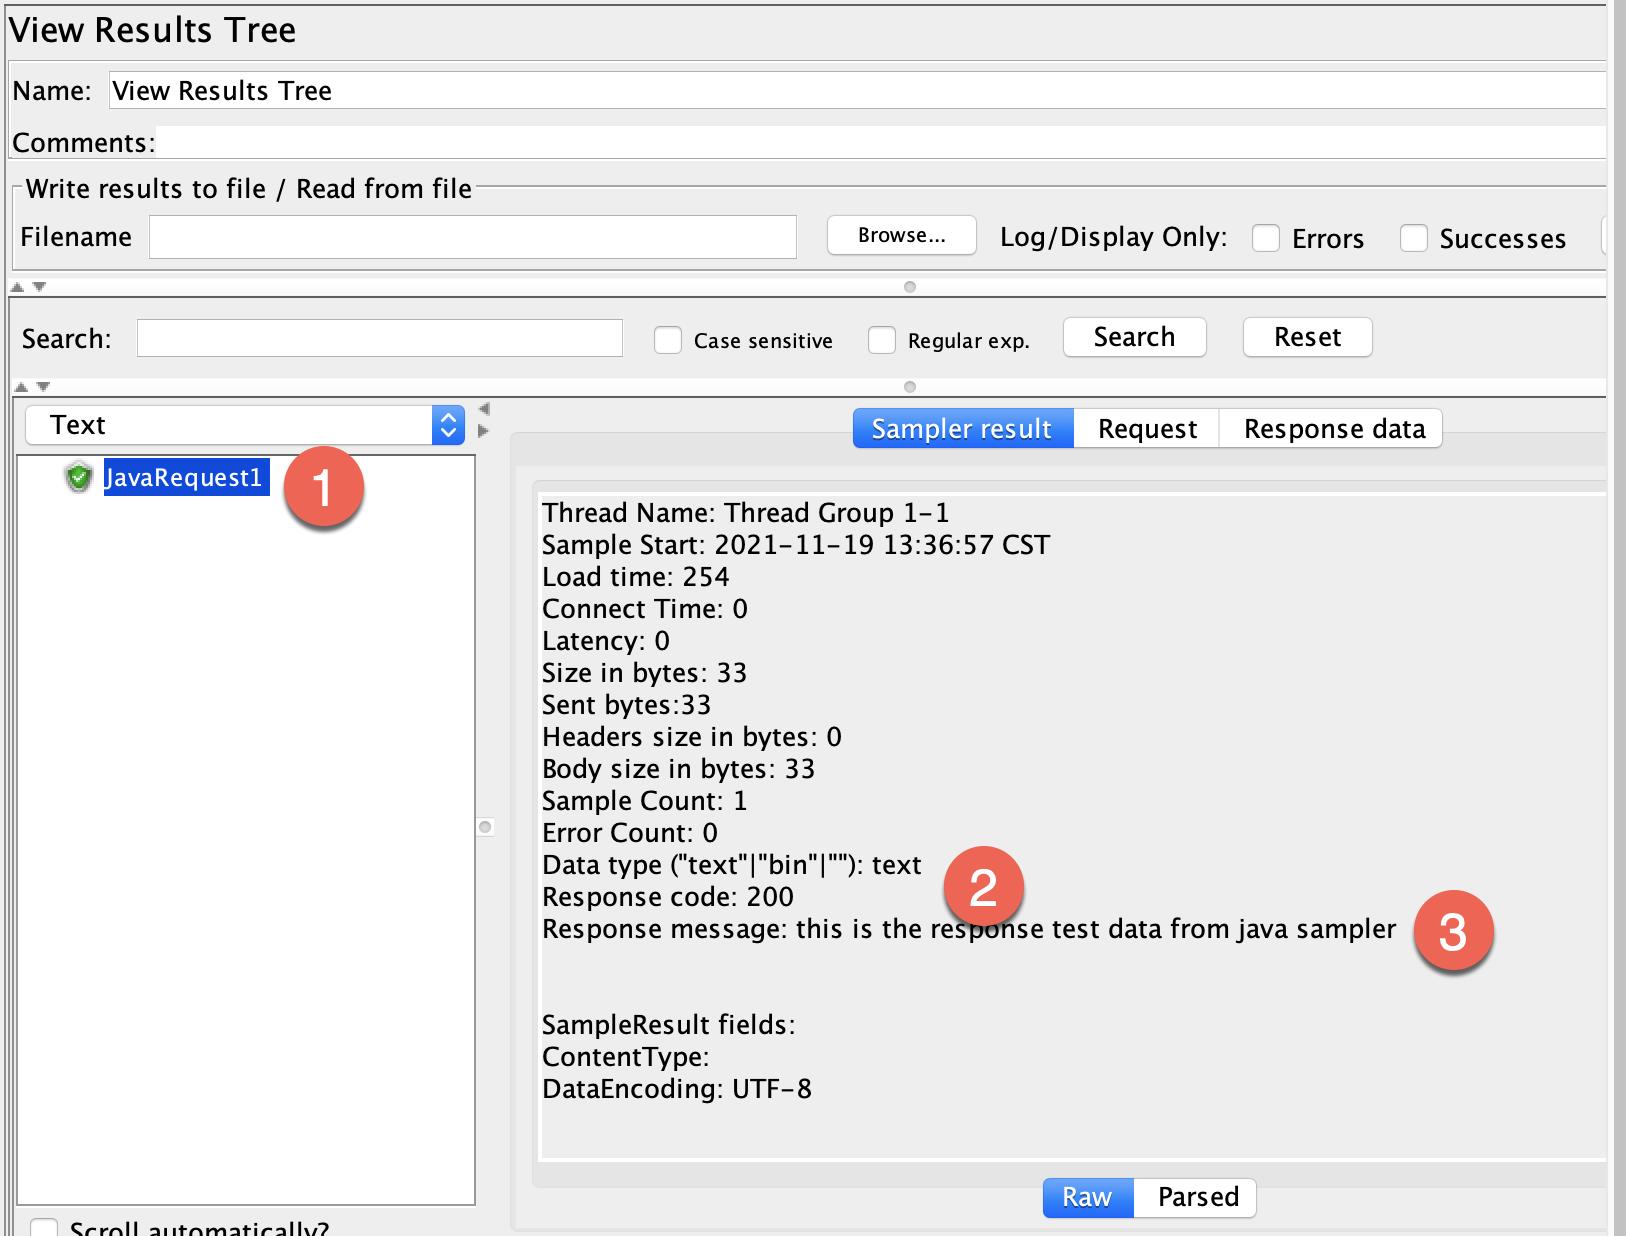Select the JavaRequest1 result entry

click(x=186, y=478)
